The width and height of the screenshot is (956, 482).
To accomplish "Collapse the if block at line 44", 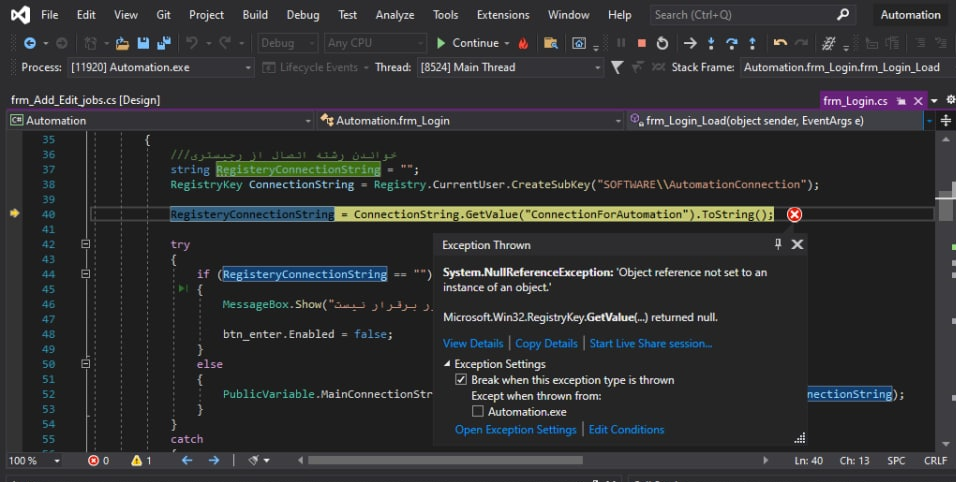I will coord(85,274).
